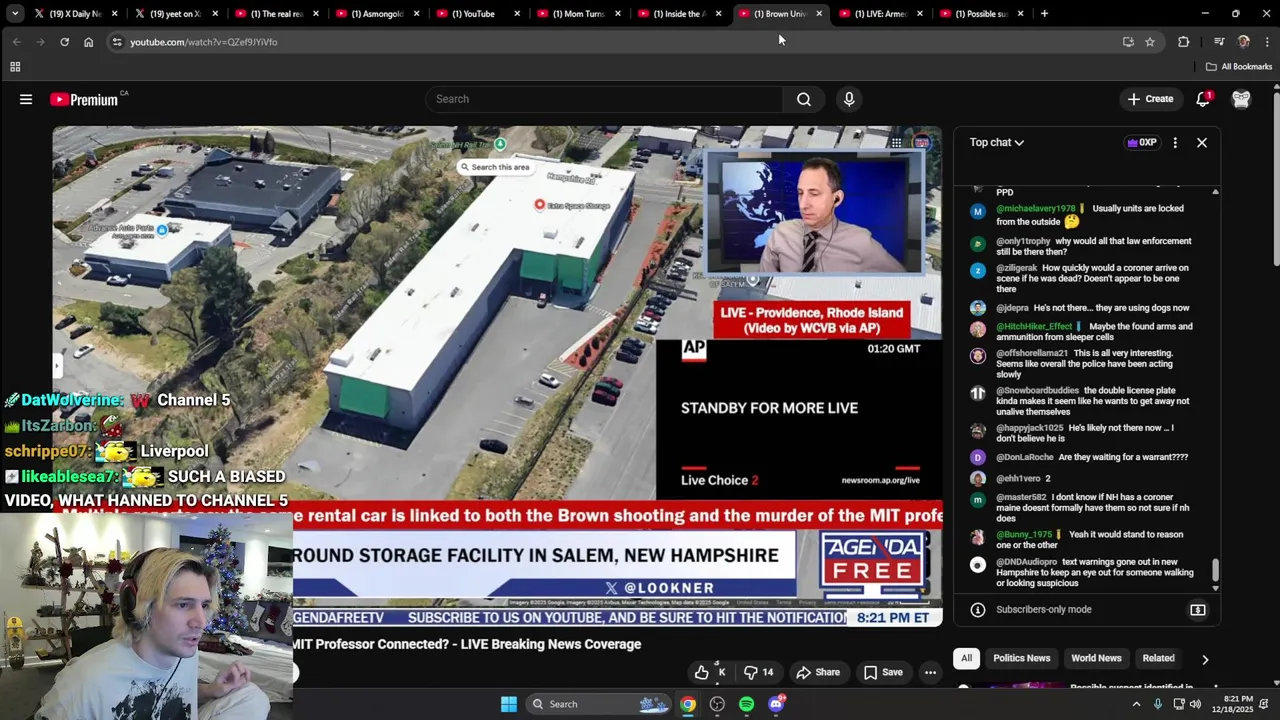Switch to the Asmongold browser tab
The width and height of the screenshot is (1280, 720).
[377, 14]
